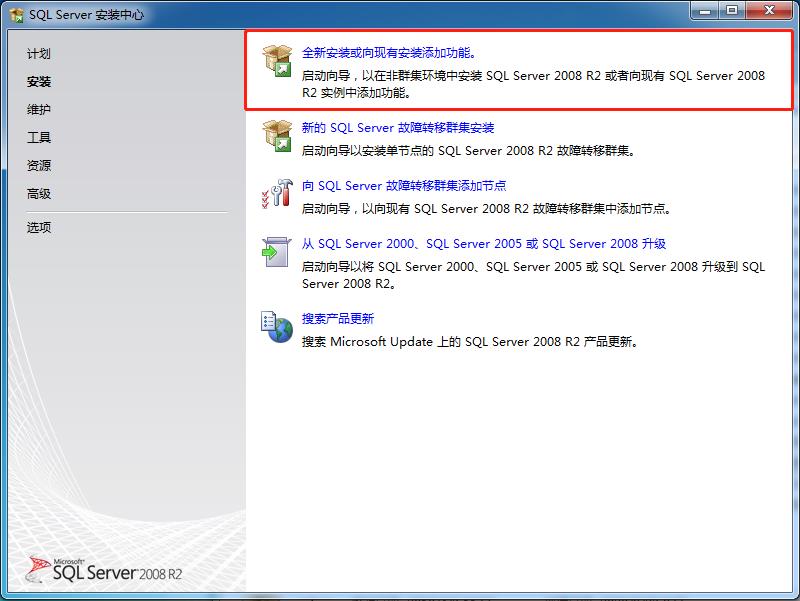Image resolution: width=800 pixels, height=601 pixels.
Task: Click the green upgrade arrow icon
Action: [x=273, y=250]
